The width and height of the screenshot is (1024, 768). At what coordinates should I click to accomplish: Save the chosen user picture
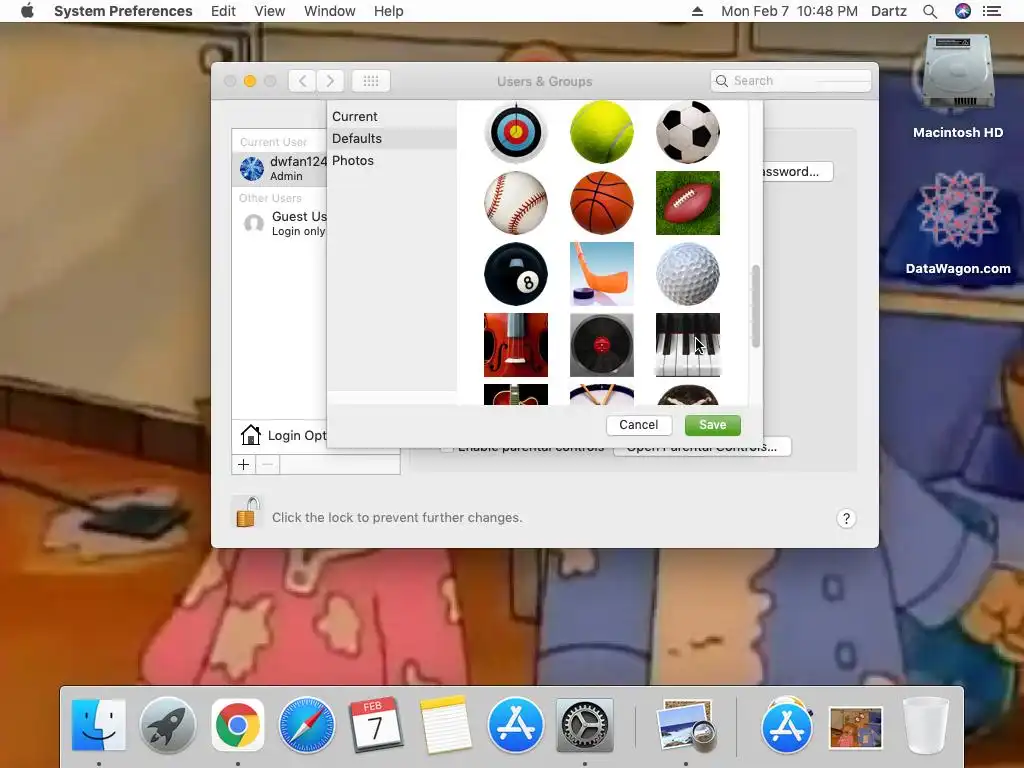click(x=712, y=425)
